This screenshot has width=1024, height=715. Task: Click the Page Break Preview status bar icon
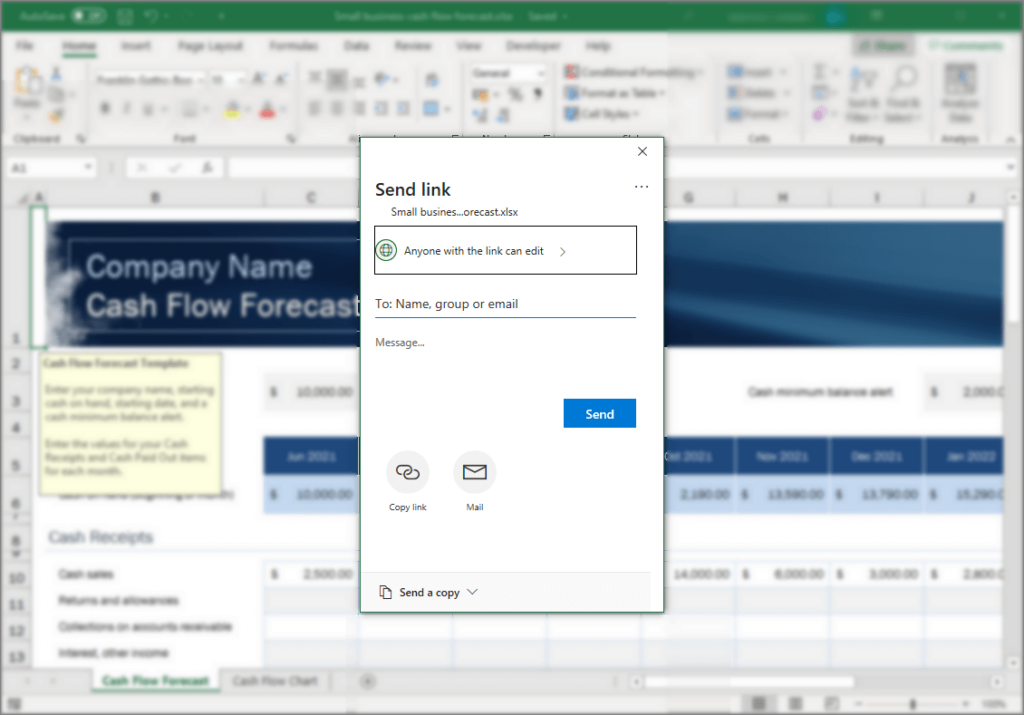click(x=831, y=703)
